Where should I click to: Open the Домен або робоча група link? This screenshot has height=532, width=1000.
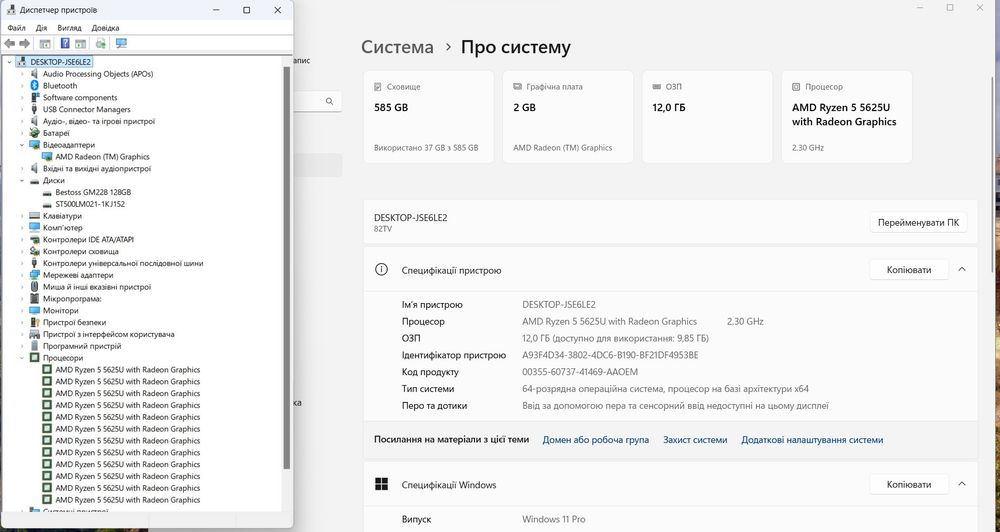(596, 440)
